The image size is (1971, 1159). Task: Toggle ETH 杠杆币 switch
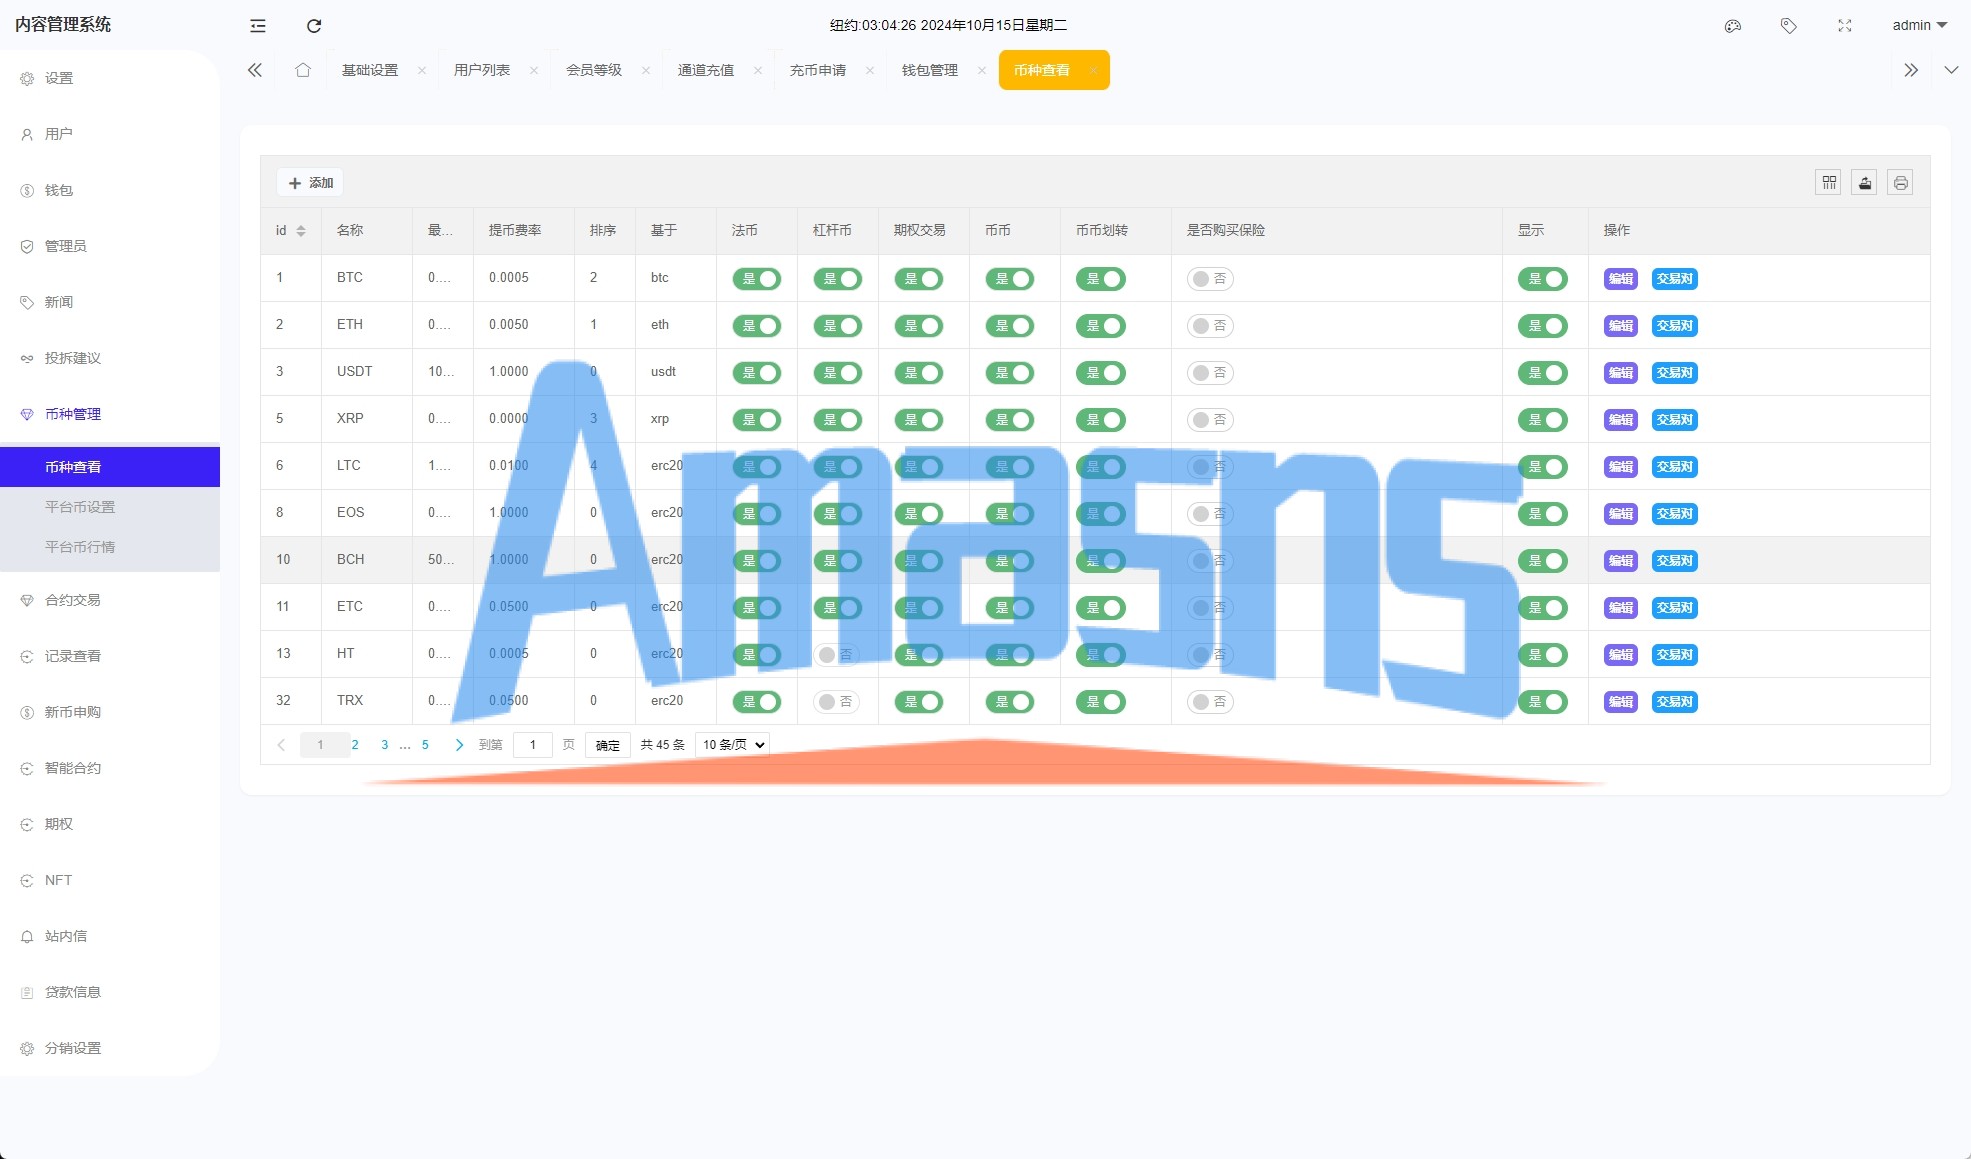click(x=838, y=326)
